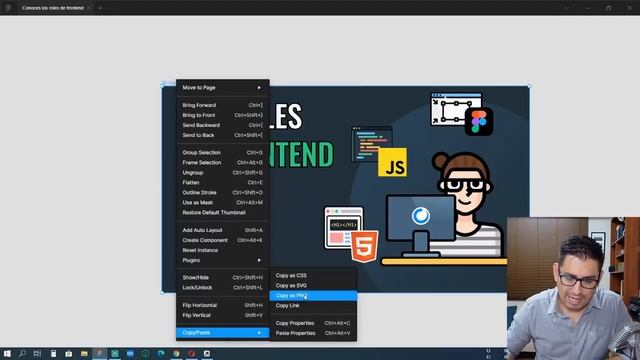Choose Create Component
The width and height of the screenshot is (640, 360).
coord(222,240)
